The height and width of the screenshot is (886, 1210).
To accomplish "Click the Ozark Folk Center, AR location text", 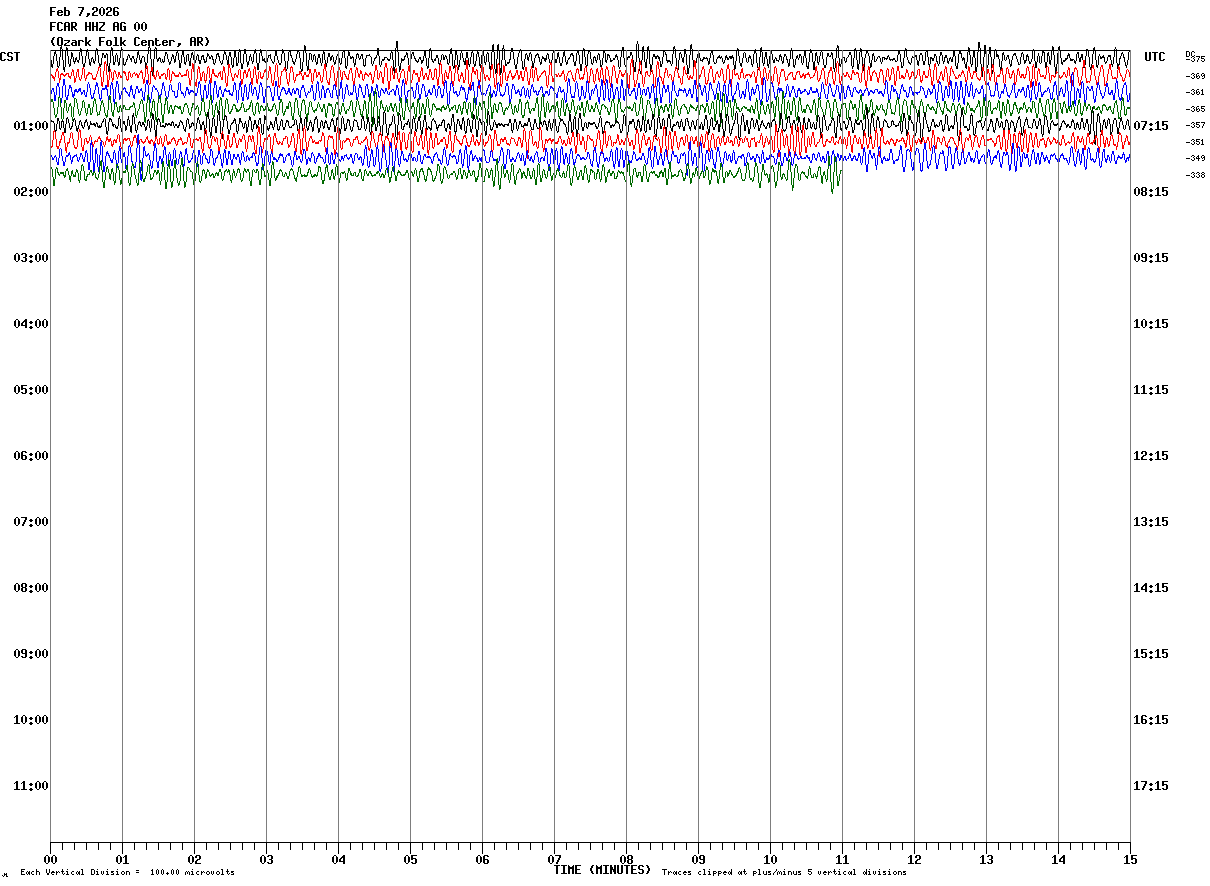I will pyautogui.click(x=130, y=42).
